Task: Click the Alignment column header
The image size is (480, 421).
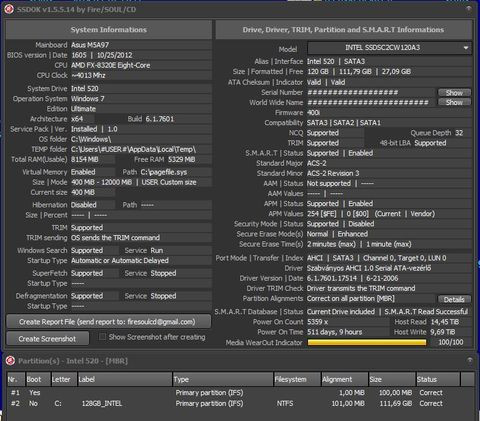Action: tap(345, 379)
